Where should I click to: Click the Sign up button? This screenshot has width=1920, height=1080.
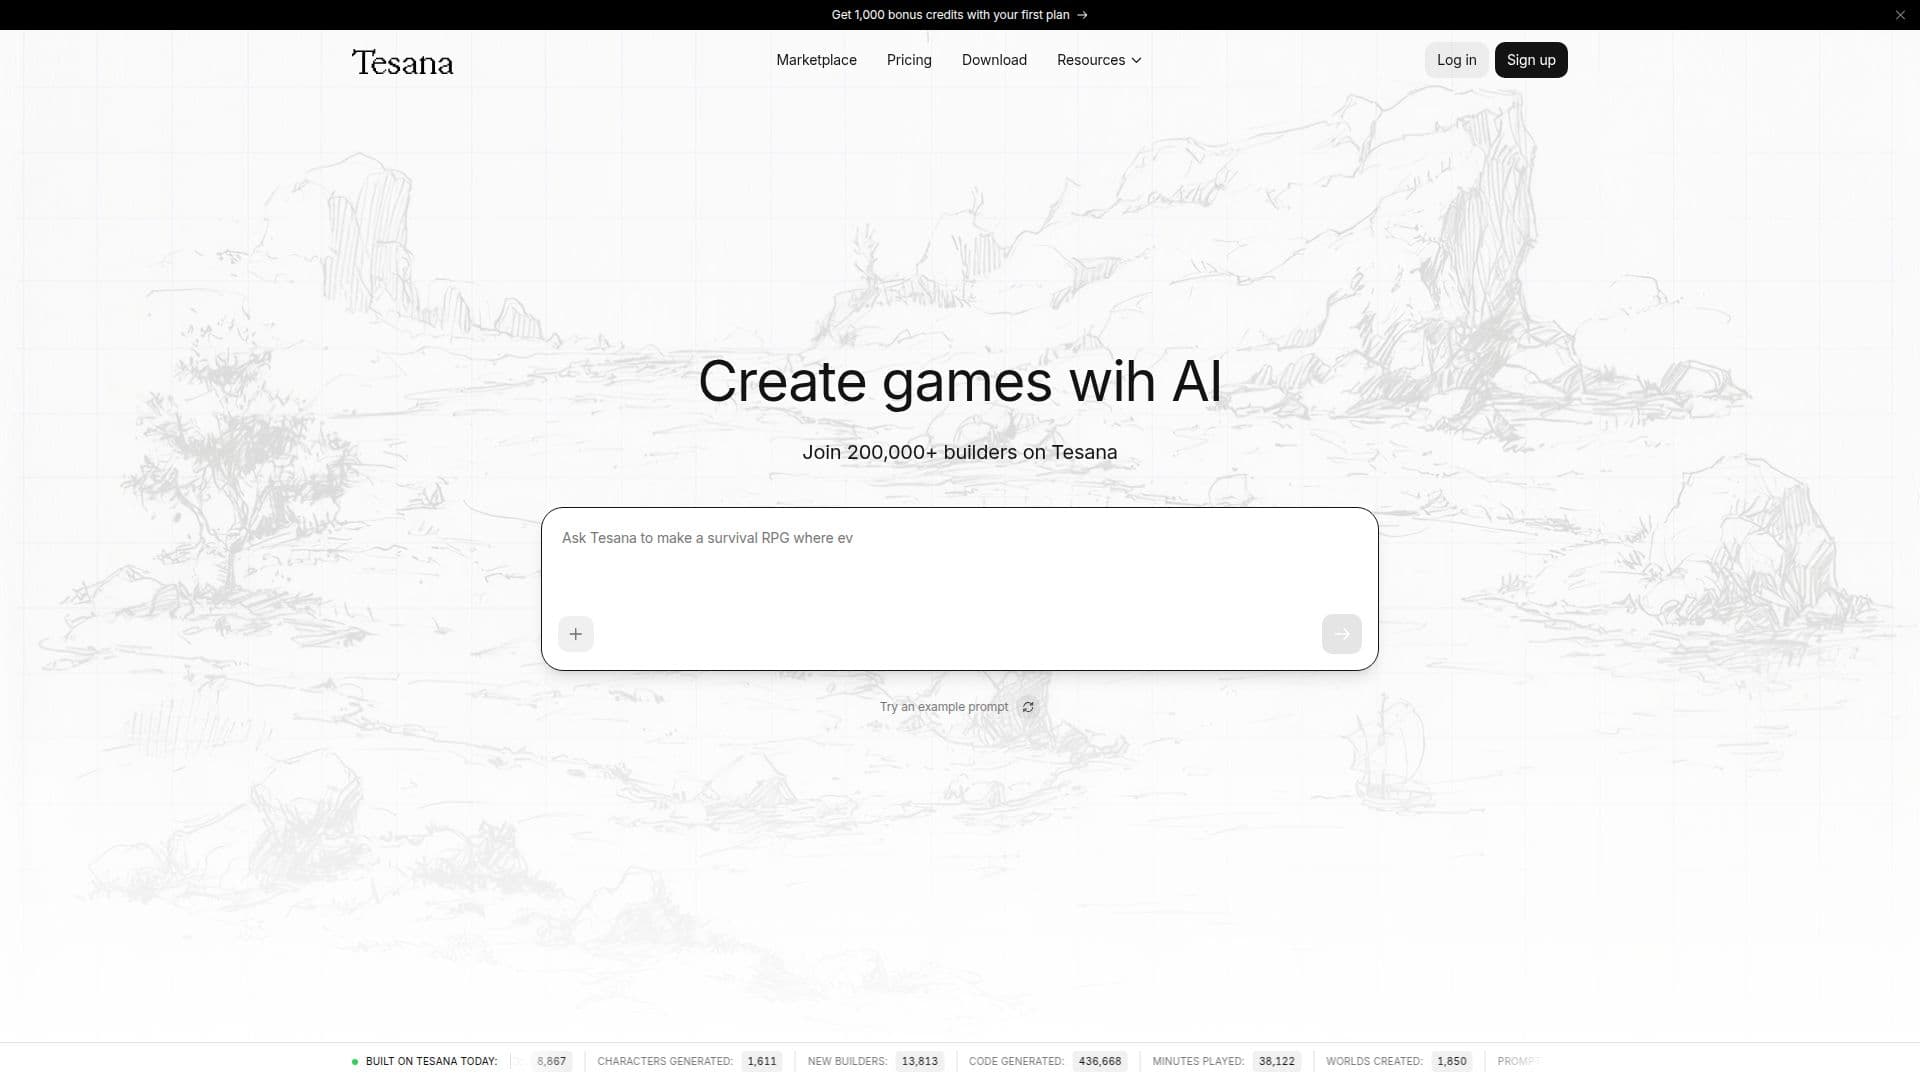click(1531, 60)
